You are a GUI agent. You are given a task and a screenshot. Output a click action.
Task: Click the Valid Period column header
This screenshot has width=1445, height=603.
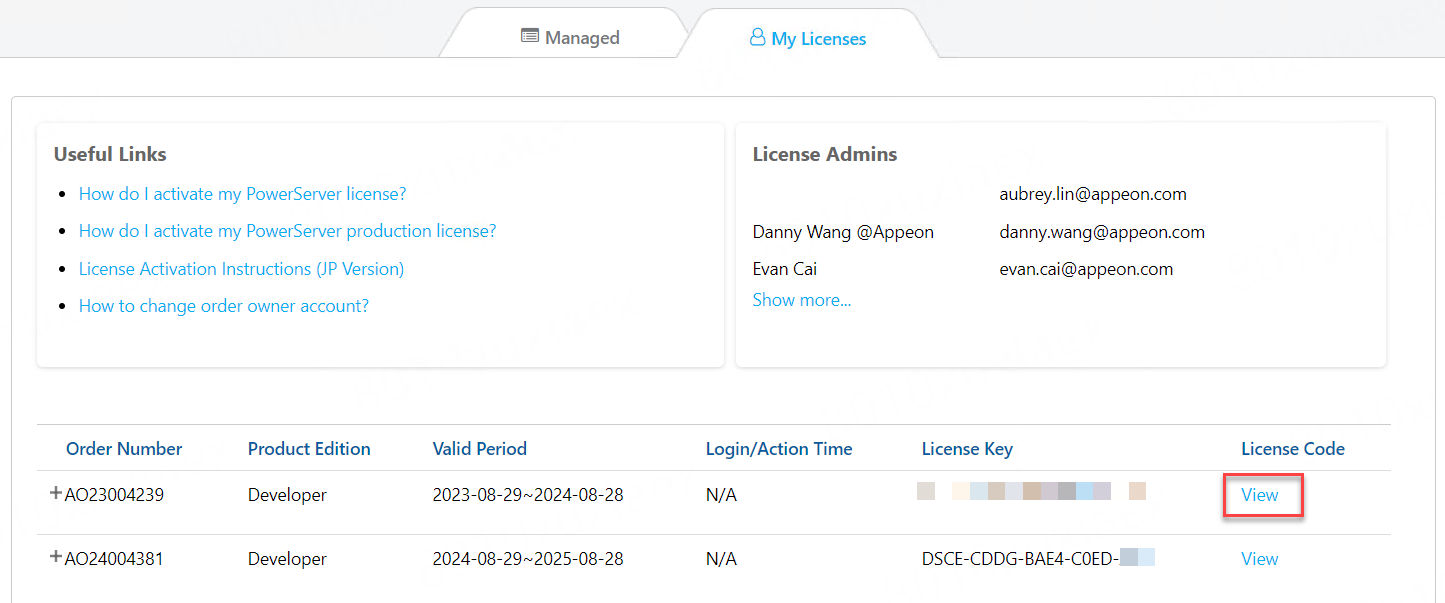pos(479,449)
